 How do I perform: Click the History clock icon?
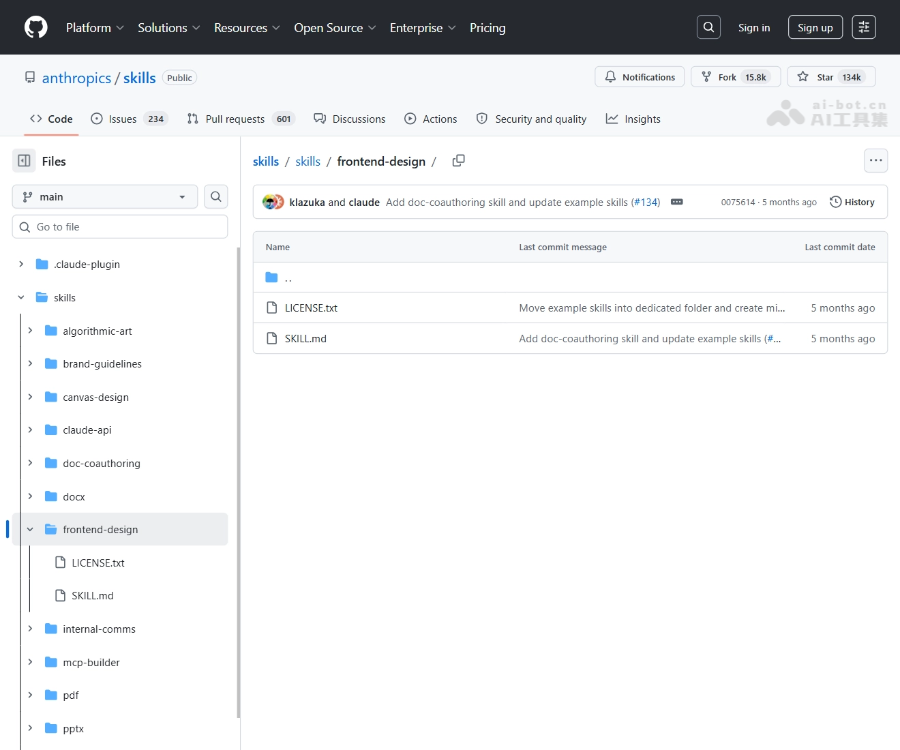click(836, 202)
